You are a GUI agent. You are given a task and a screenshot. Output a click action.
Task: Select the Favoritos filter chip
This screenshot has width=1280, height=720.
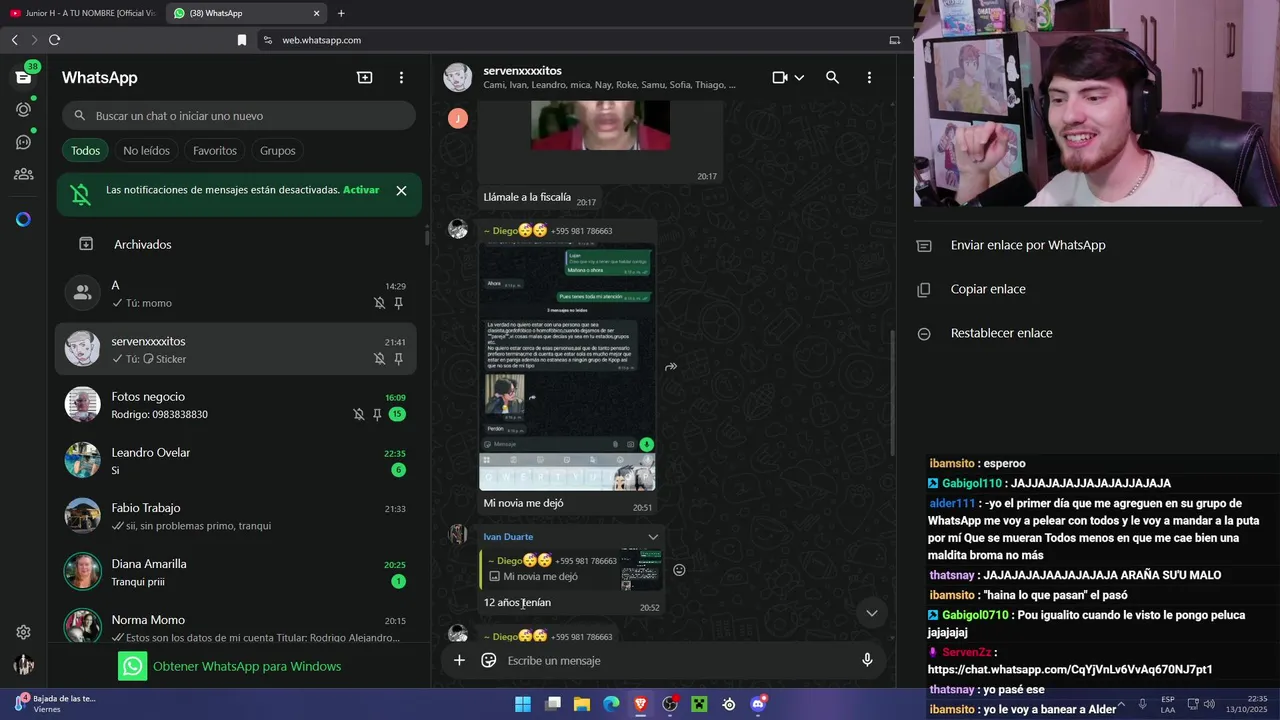[215, 150]
